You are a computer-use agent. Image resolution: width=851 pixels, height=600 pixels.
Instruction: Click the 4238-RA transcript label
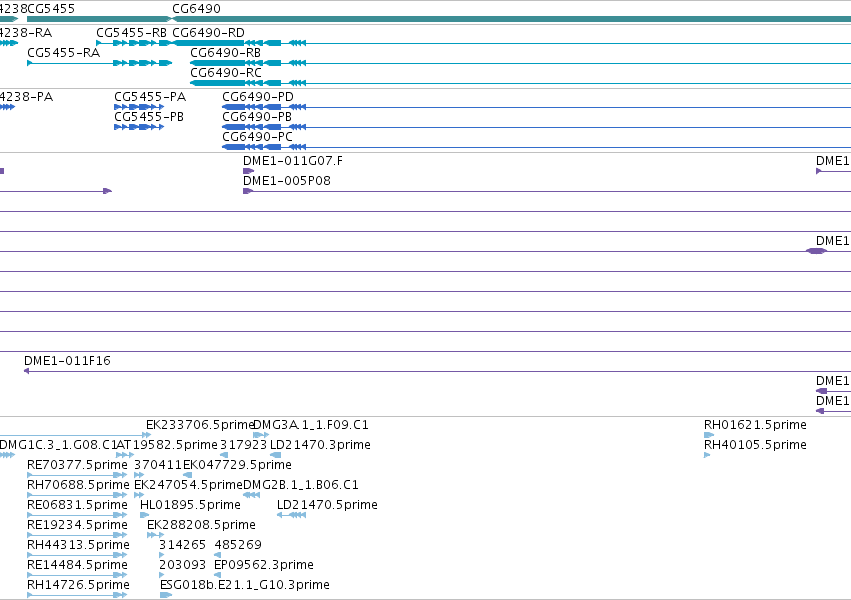(x=26, y=33)
